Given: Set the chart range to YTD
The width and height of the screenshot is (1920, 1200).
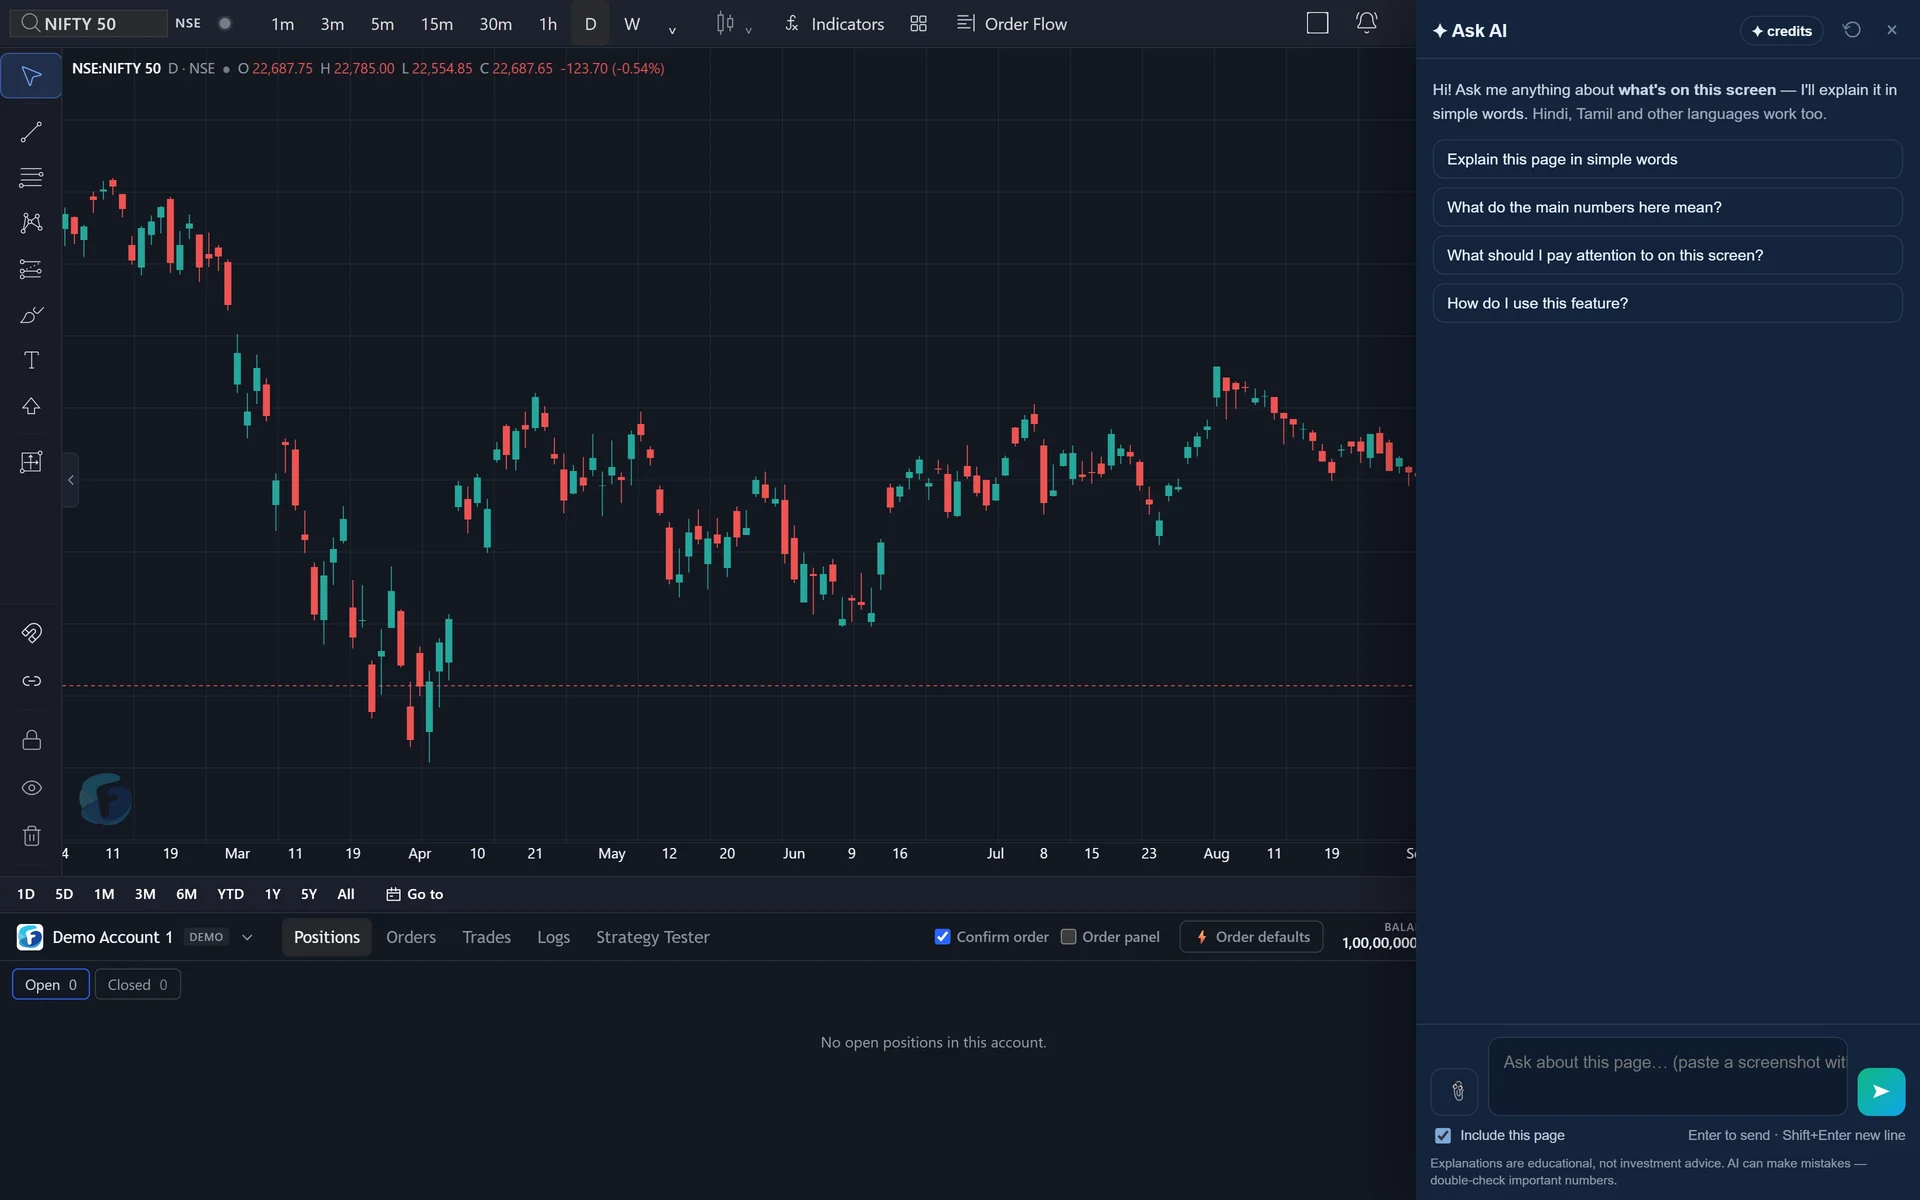Looking at the screenshot, I should tap(230, 894).
